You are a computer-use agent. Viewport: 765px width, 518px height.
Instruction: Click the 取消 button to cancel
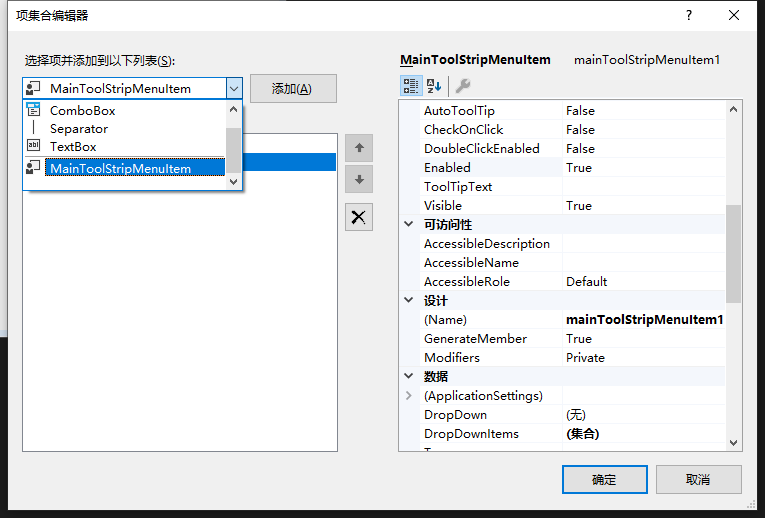coord(698,479)
